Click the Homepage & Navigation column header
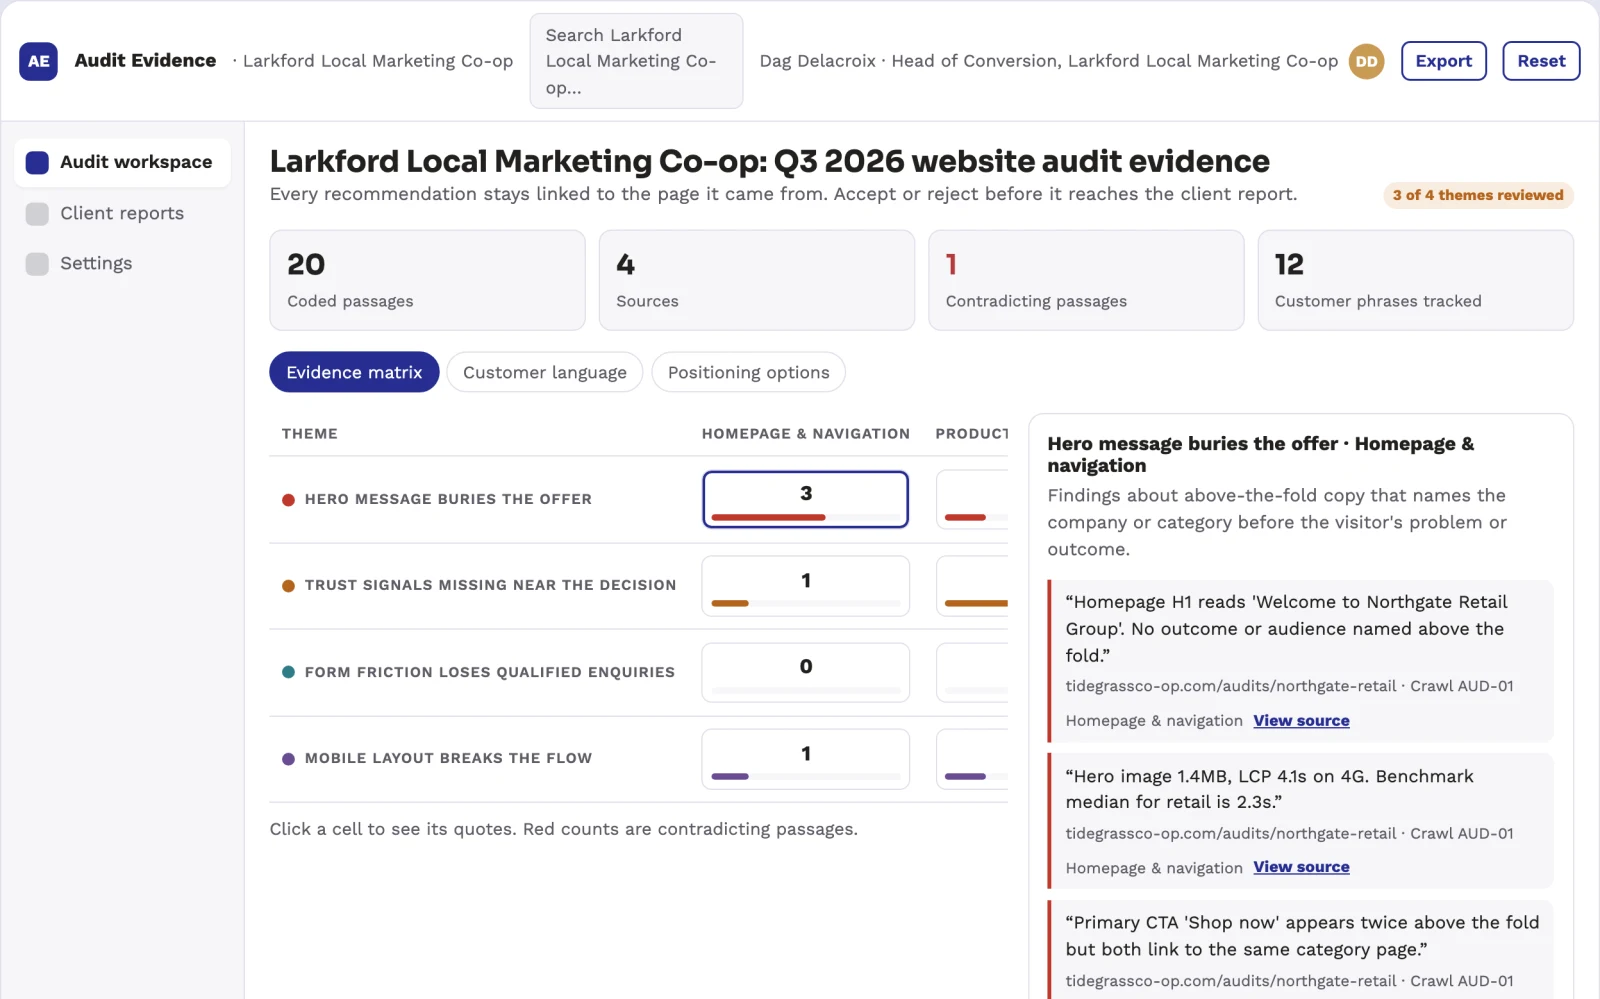 pyautogui.click(x=805, y=433)
